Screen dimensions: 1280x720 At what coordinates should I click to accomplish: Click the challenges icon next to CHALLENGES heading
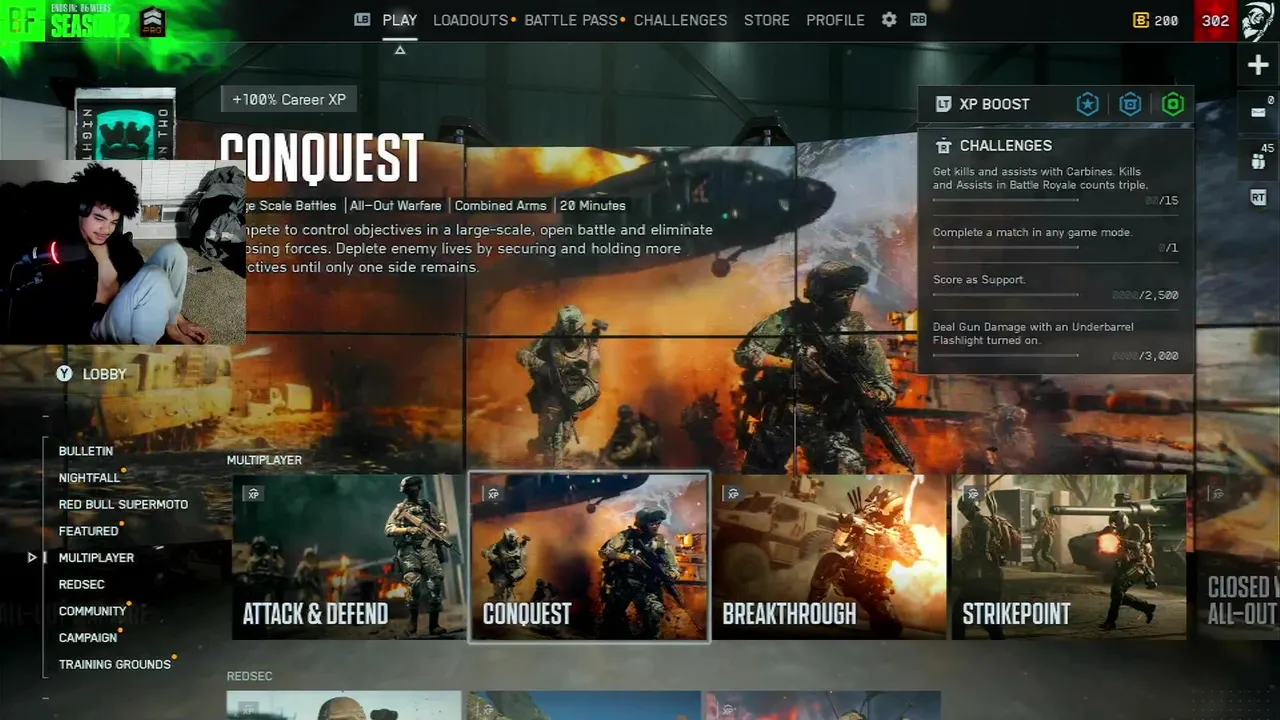pyautogui.click(x=943, y=146)
